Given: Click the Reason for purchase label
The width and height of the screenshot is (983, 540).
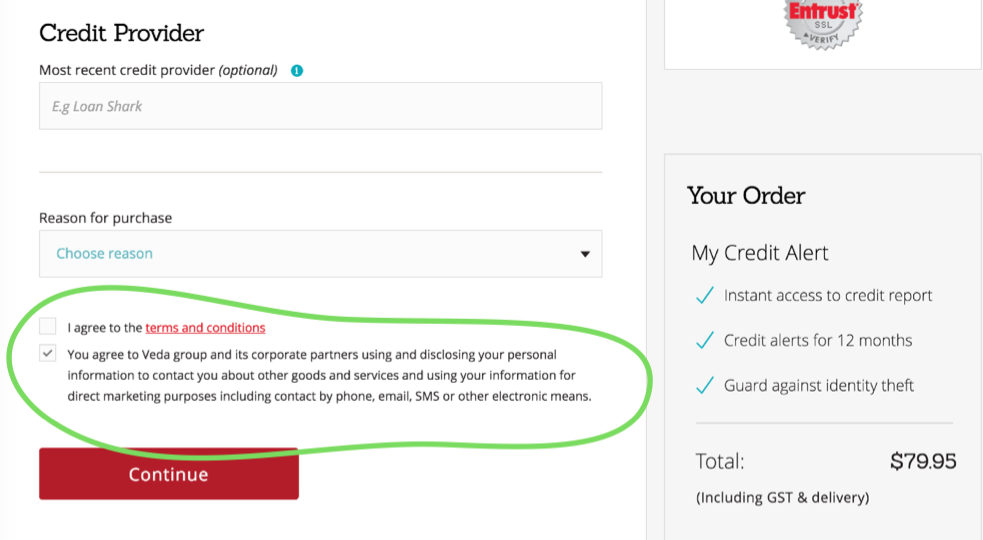Looking at the screenshot, I should 105,218.
